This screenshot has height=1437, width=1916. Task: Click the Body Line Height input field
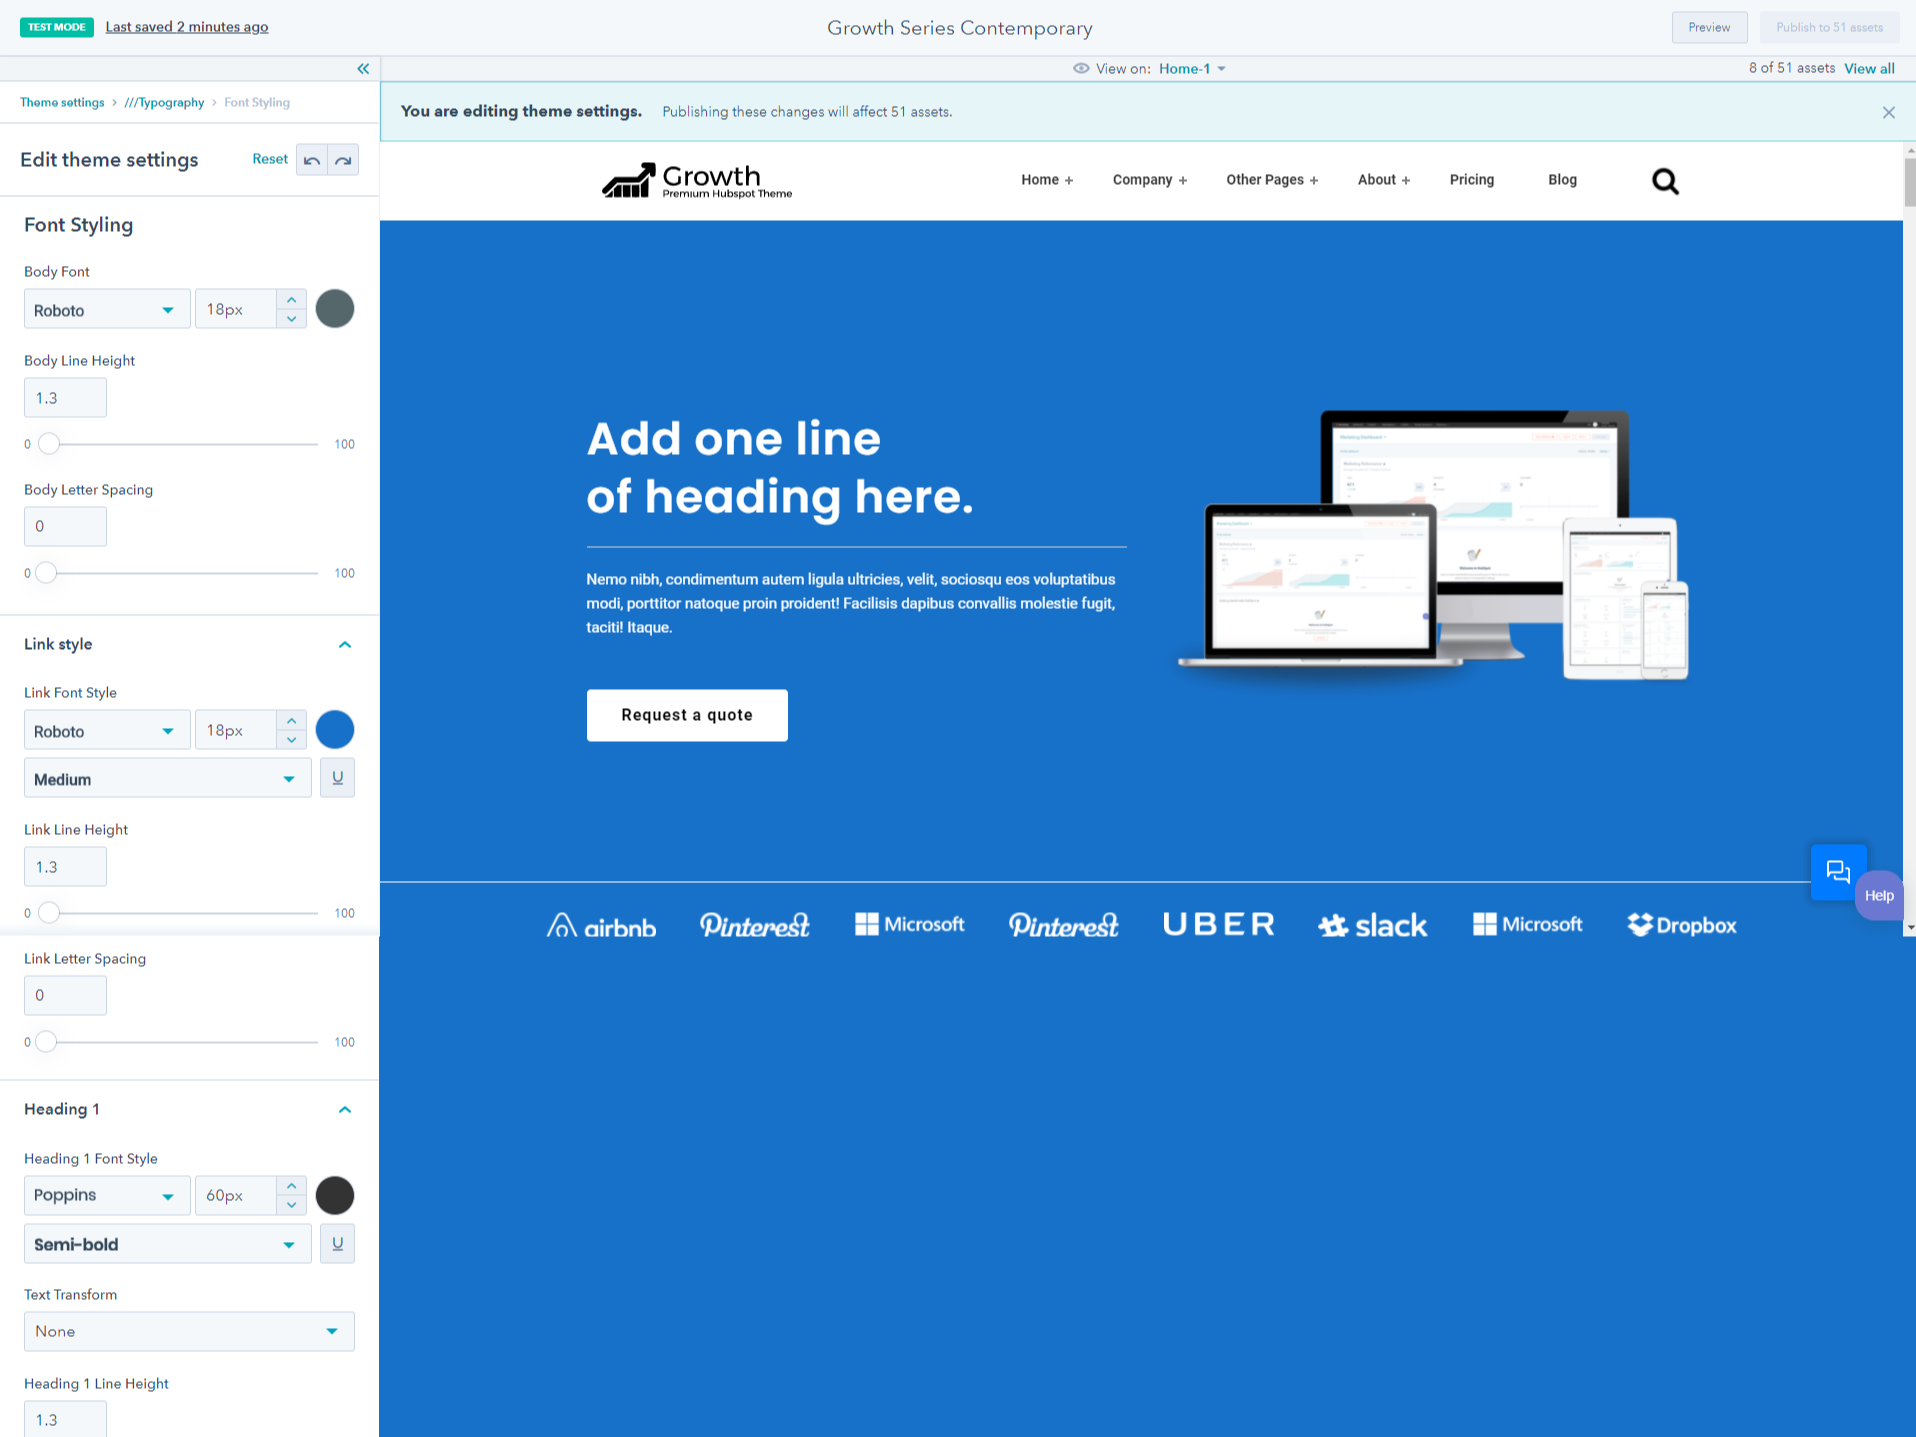(65, 398)
